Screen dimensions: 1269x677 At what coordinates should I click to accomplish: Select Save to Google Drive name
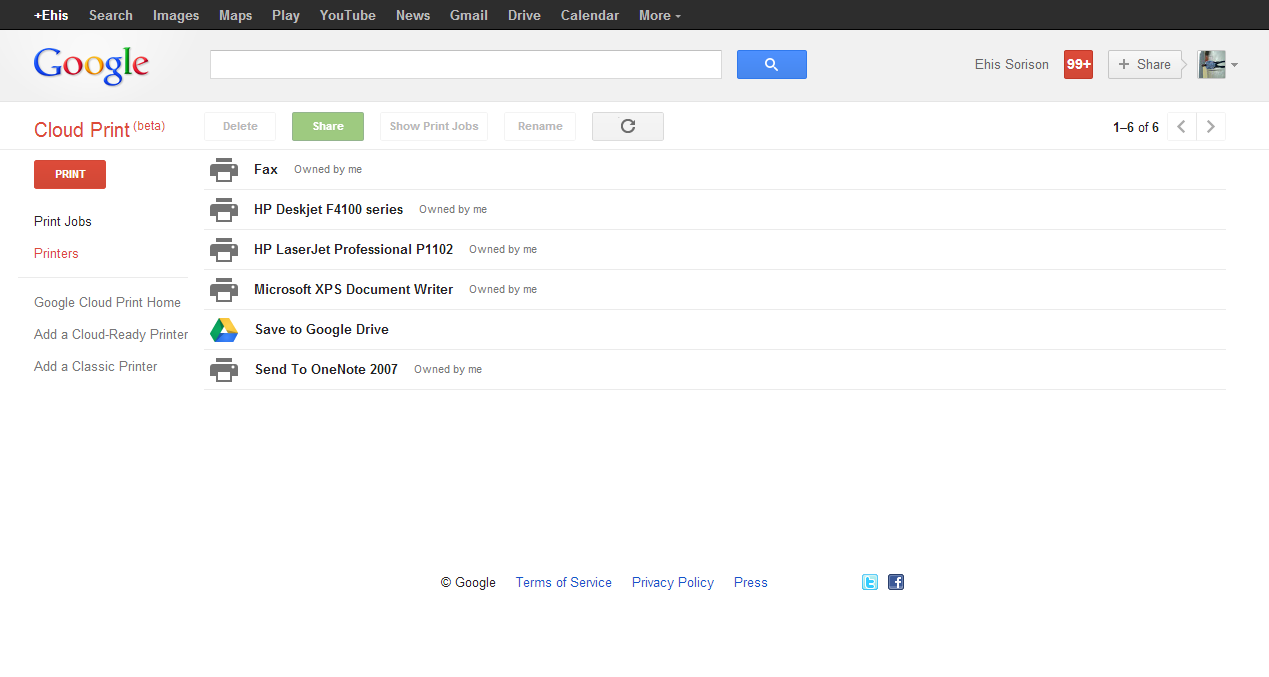pos(322,329)
